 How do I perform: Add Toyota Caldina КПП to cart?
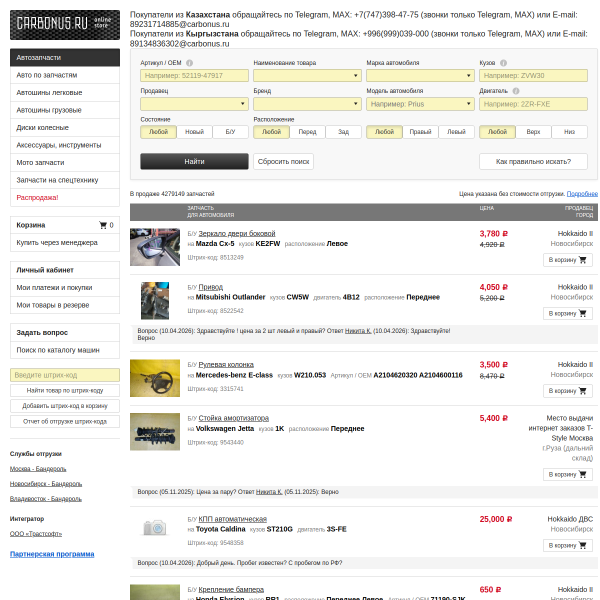pos(568,545)
